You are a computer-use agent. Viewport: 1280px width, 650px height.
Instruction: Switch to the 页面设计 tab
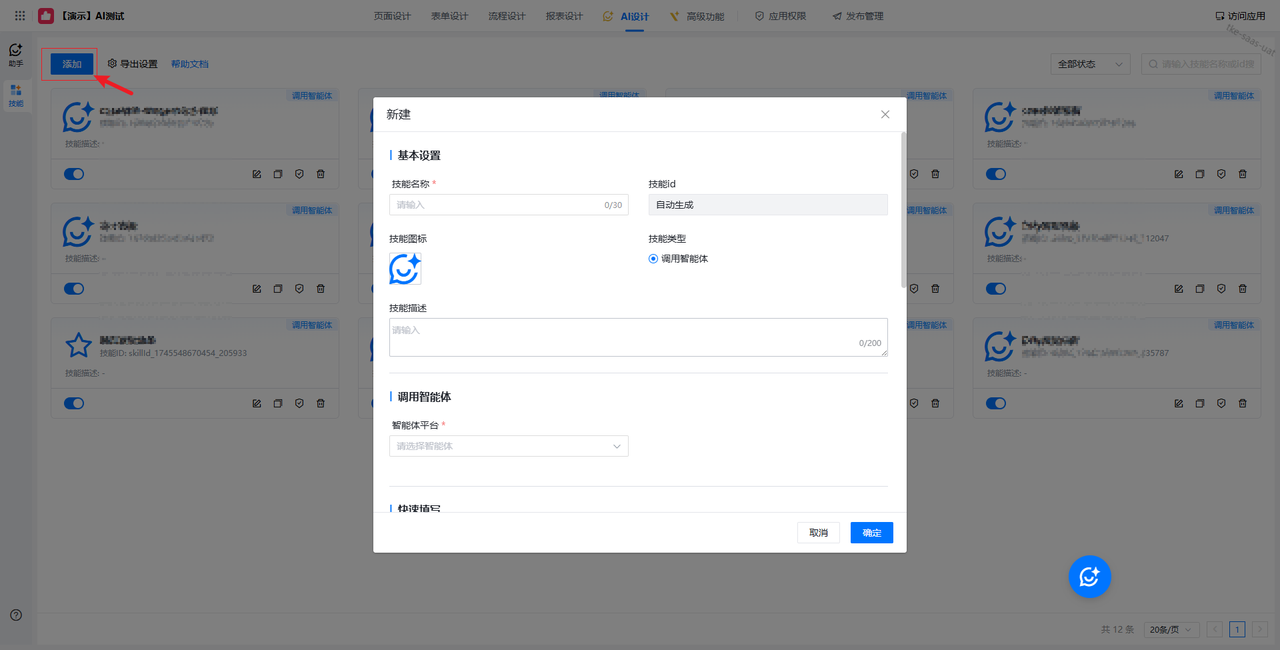point(392,16)
